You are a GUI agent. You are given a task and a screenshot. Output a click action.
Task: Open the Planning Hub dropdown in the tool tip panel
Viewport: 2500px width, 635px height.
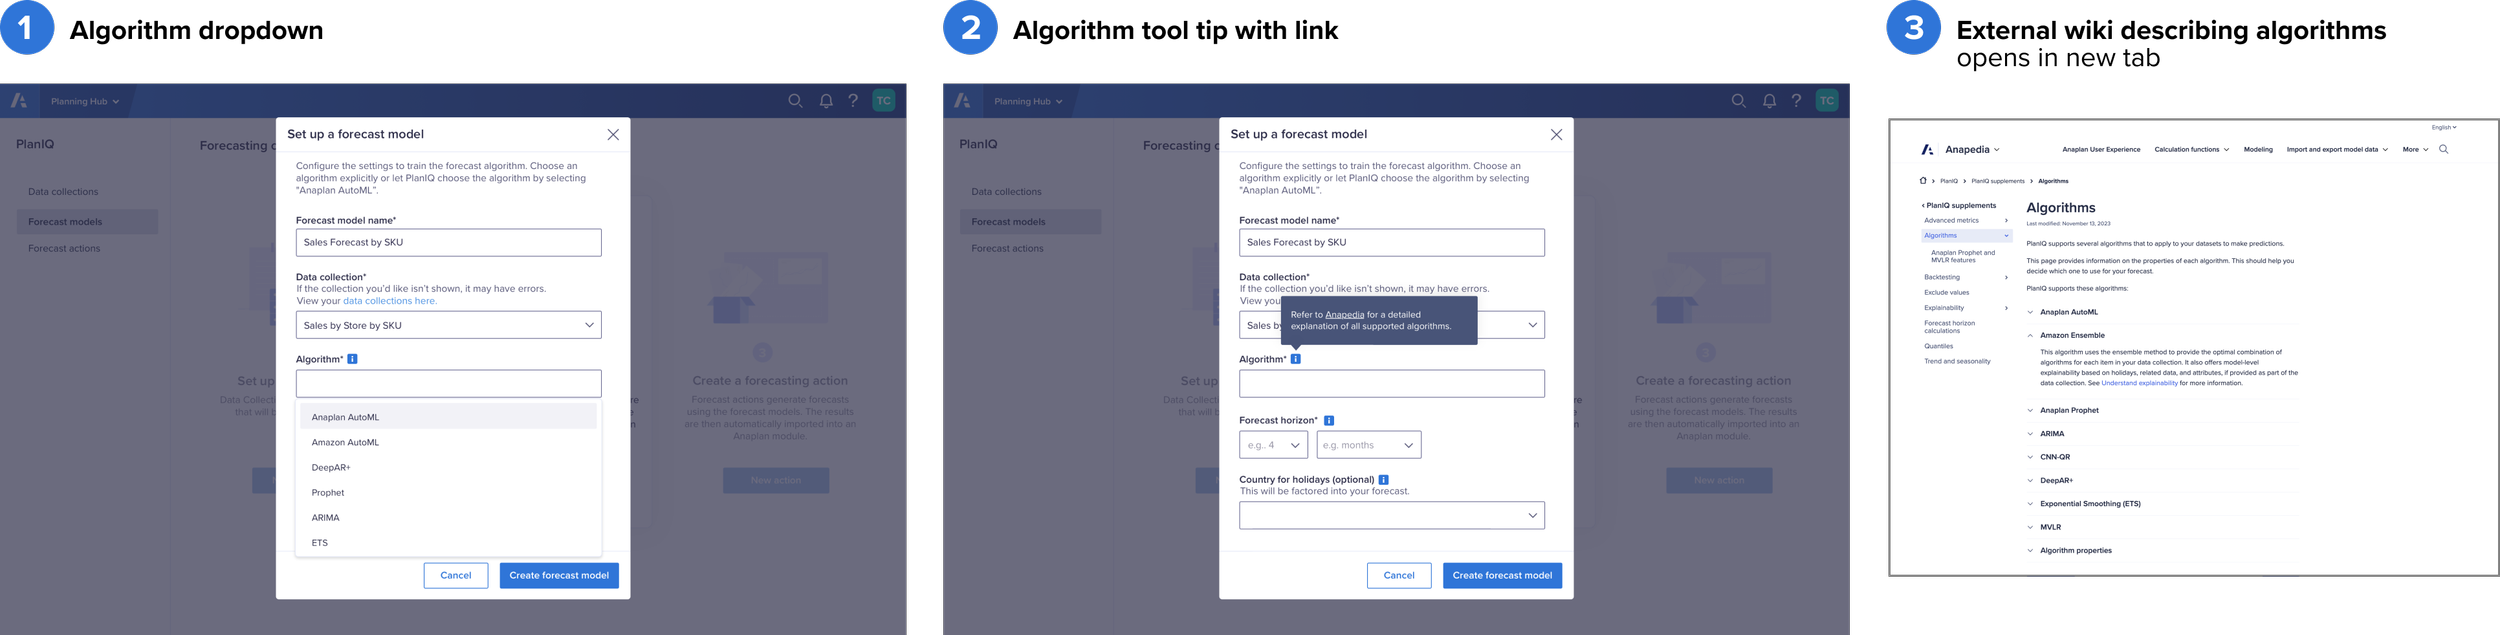pos(1028,102)
